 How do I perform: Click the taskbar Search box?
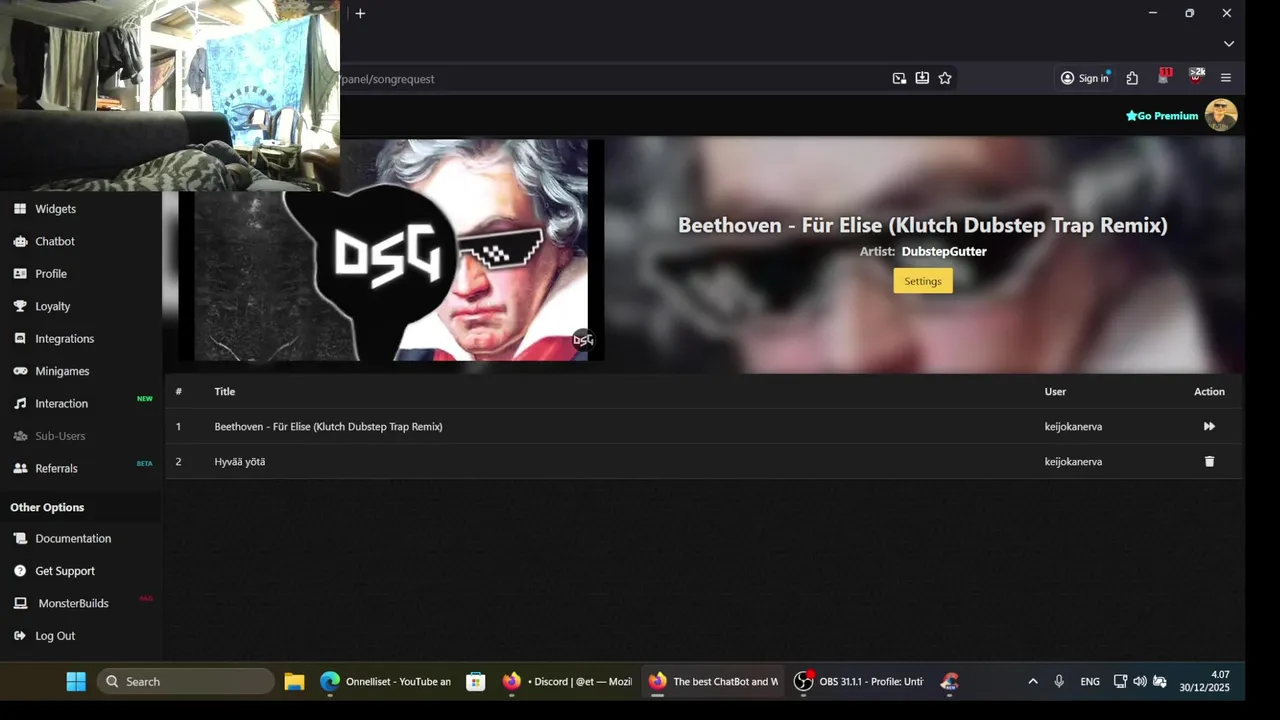pos(186,682)
